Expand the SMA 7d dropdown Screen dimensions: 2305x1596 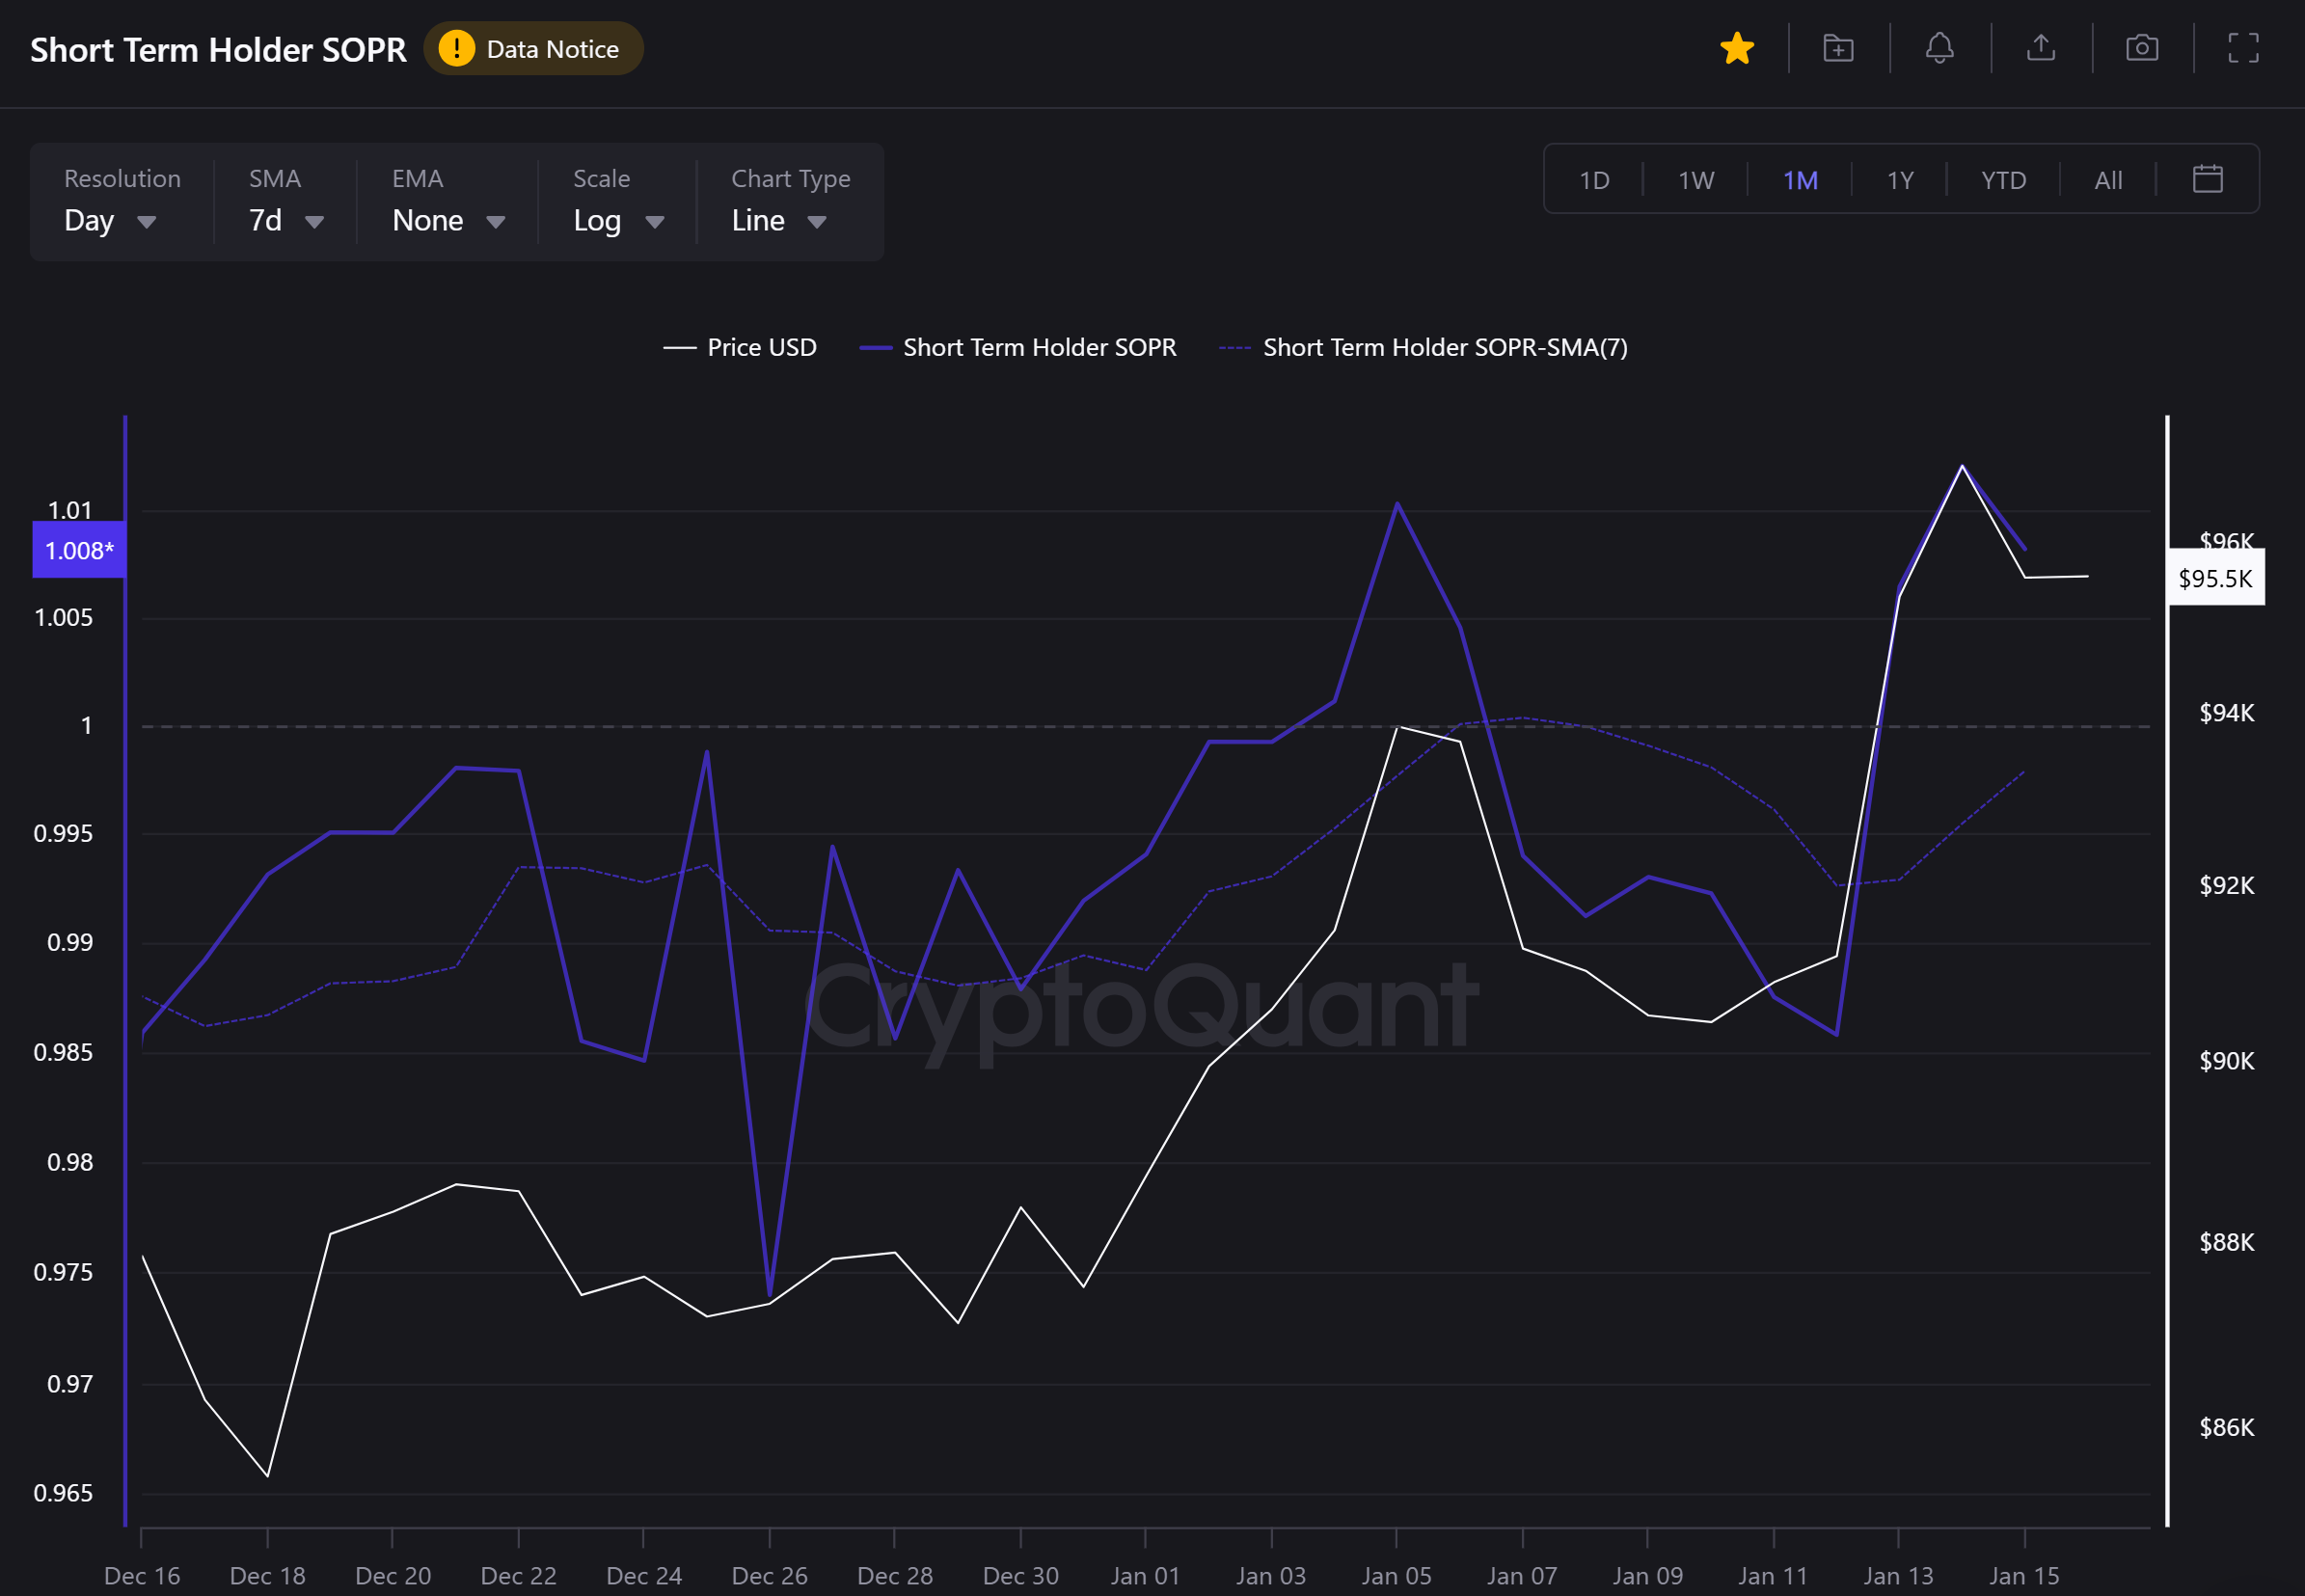click(286, 220)
